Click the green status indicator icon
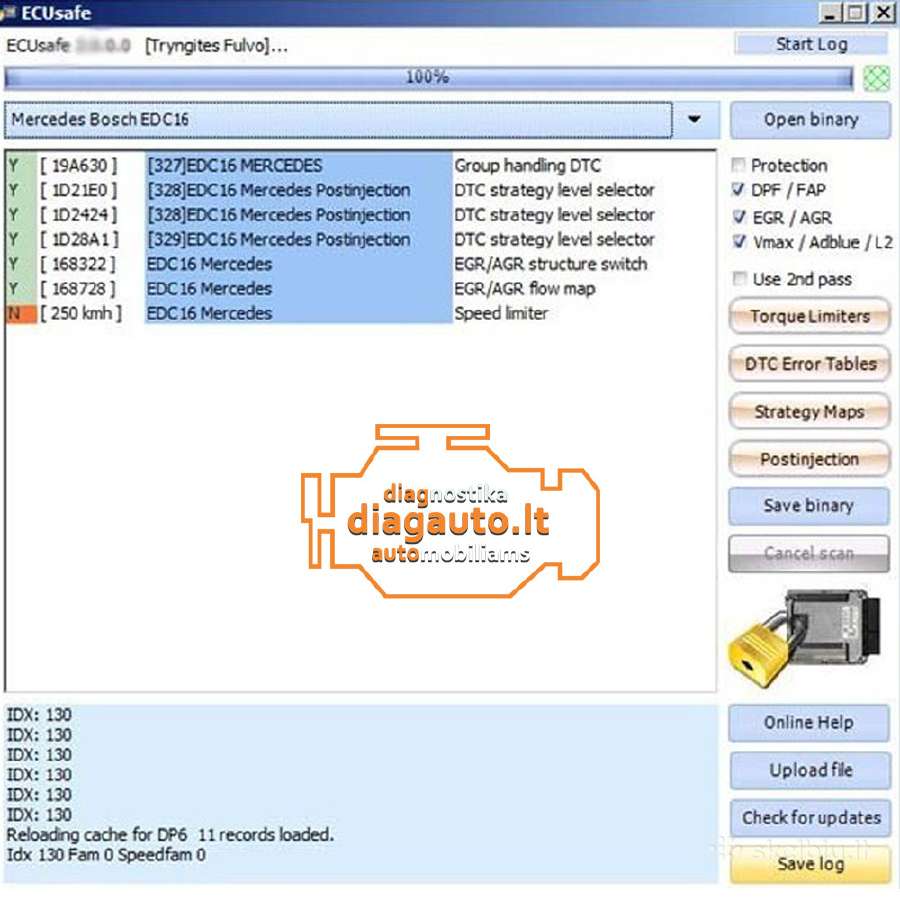The height and width of the screenshot is (900, 900). coord(876,78)
